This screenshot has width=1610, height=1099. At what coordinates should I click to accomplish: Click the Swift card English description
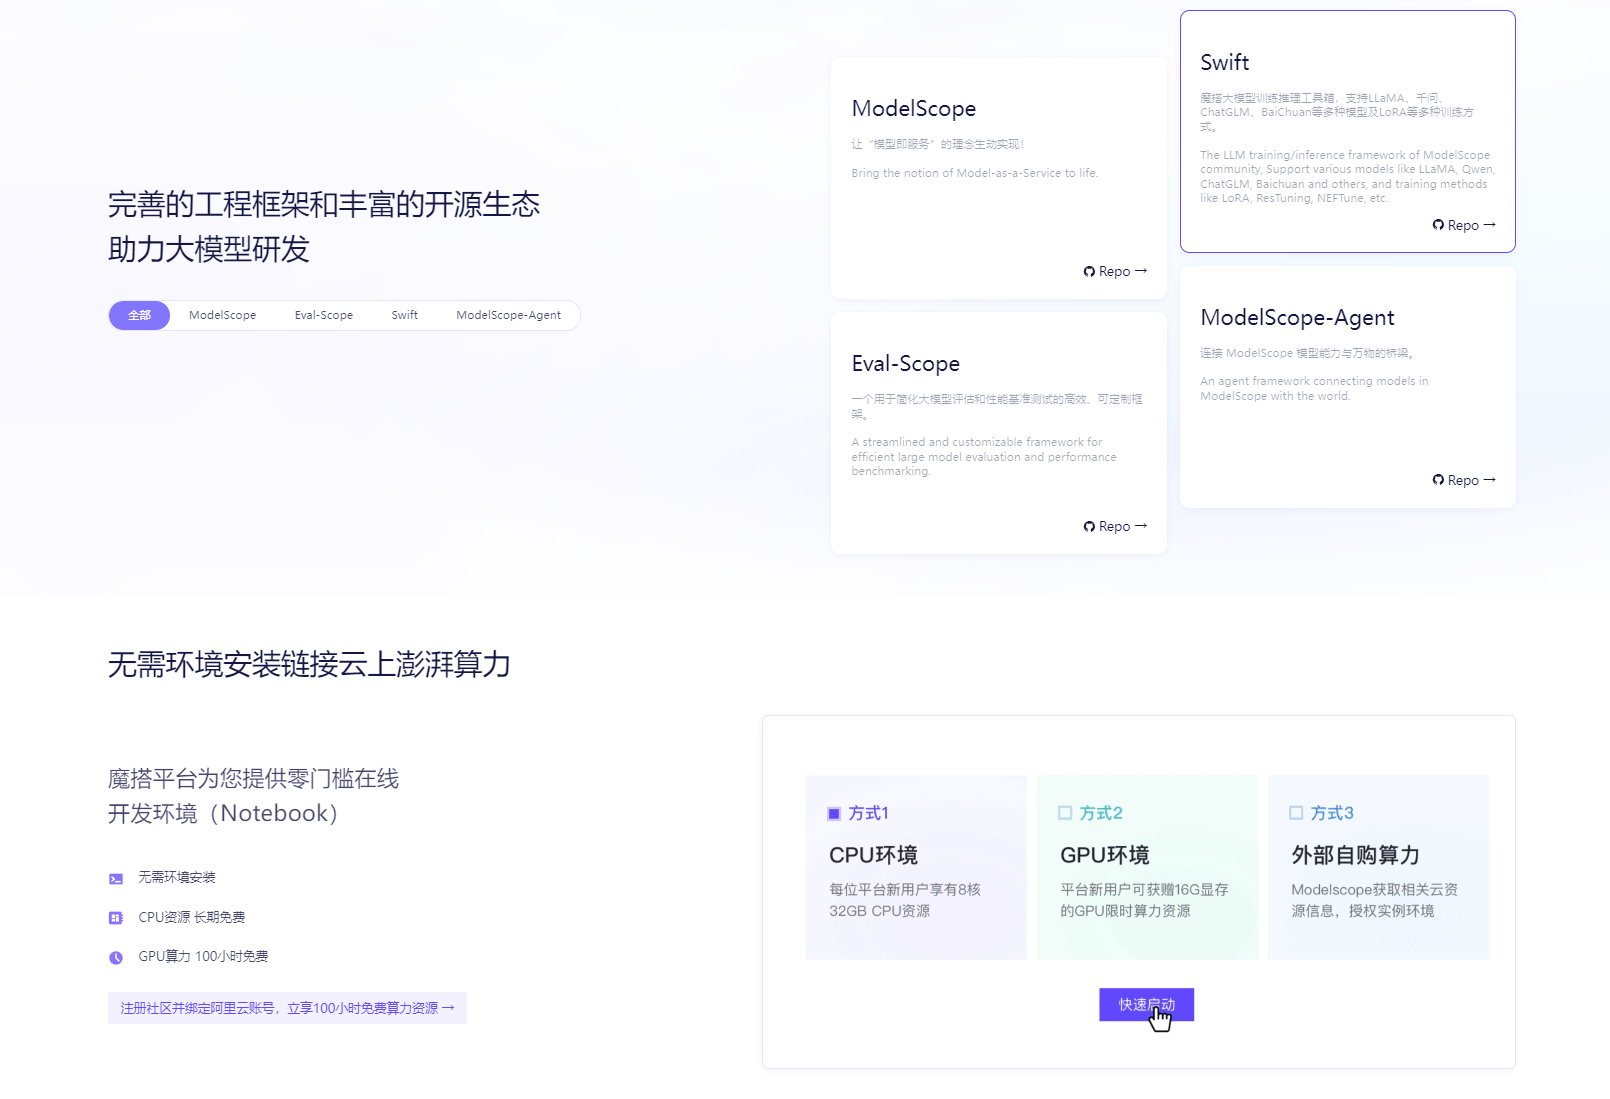click(x=1347, y=177)
